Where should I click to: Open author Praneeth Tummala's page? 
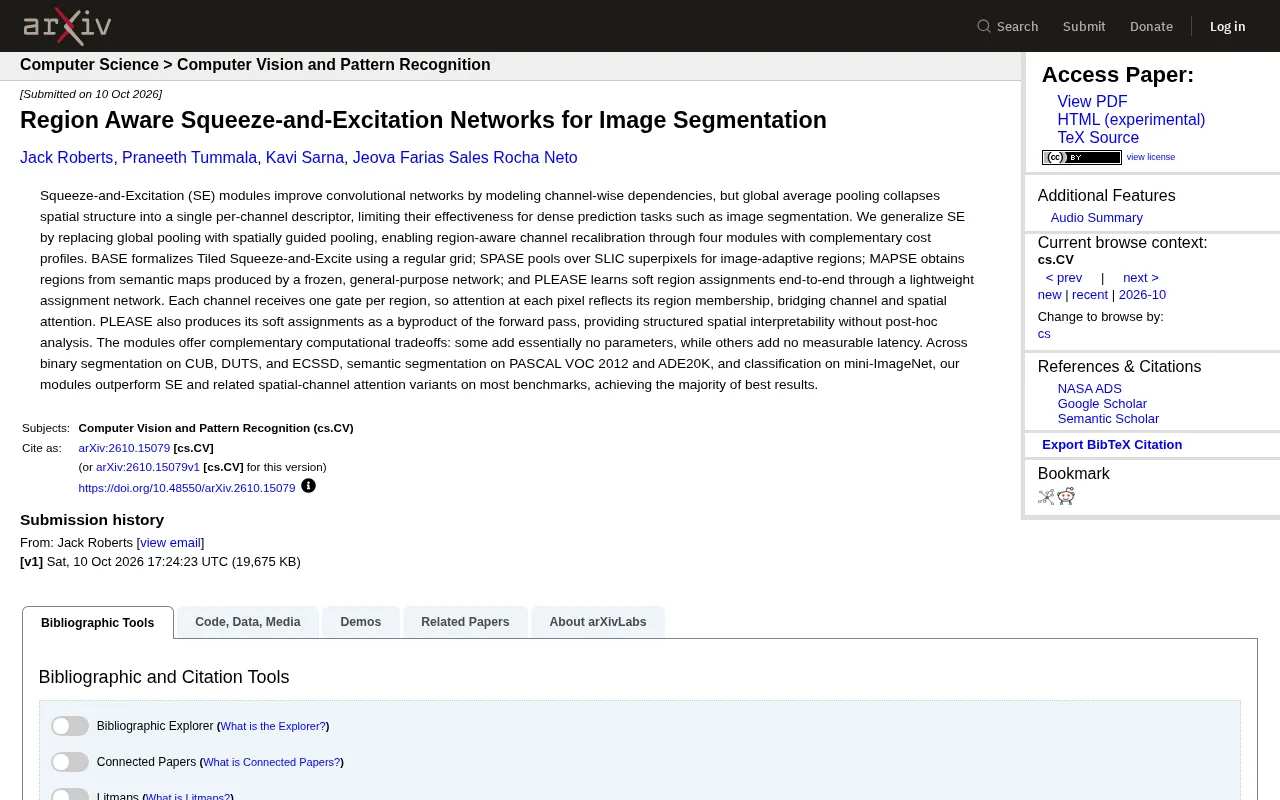pos(189,158)
